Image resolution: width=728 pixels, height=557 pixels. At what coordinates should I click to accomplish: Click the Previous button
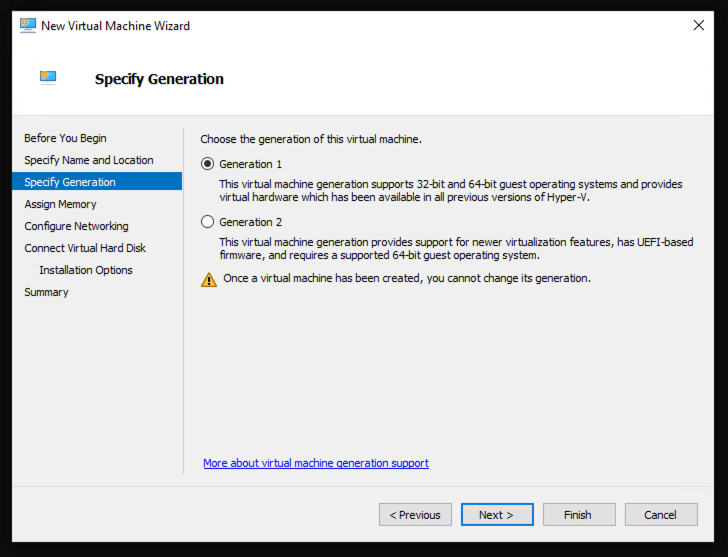415,515
